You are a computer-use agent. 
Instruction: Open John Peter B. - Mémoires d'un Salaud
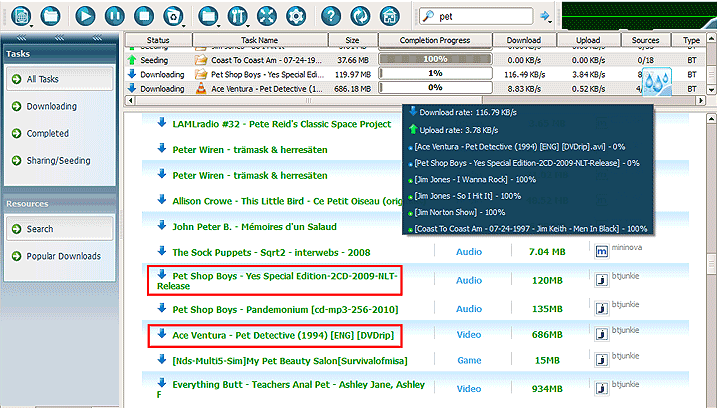pyautogui.click(x=254, y=227)
